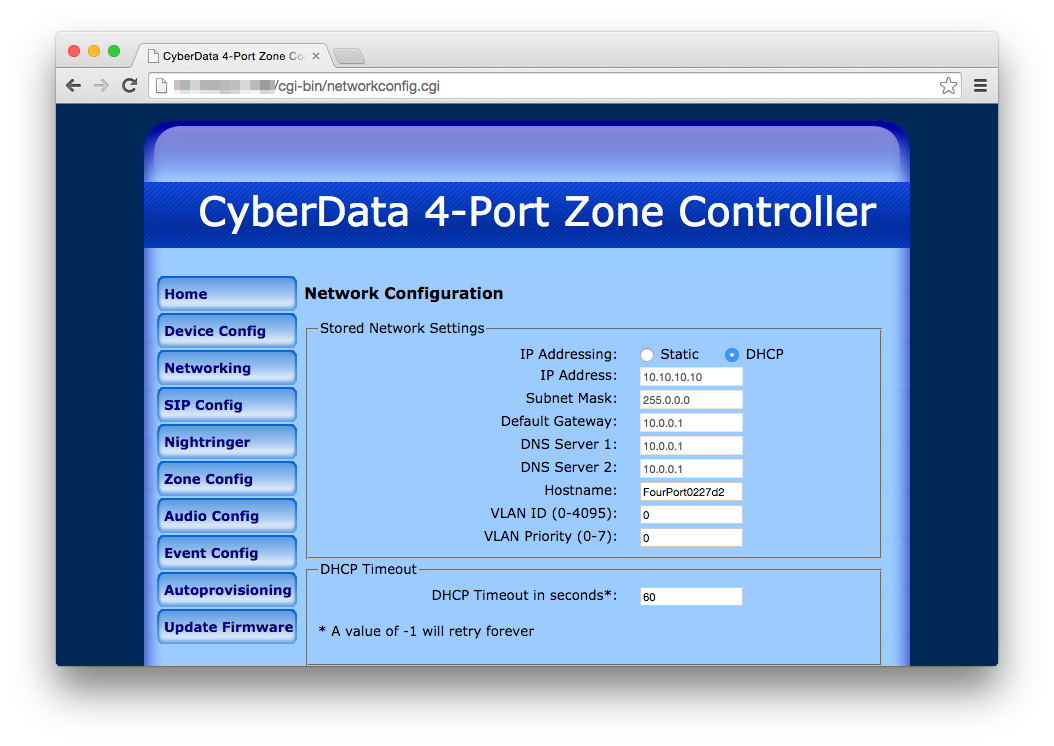Open the Zone Config section
Image resolution: width=1054 pixels, height=746 pixels.
click(226, 478)
